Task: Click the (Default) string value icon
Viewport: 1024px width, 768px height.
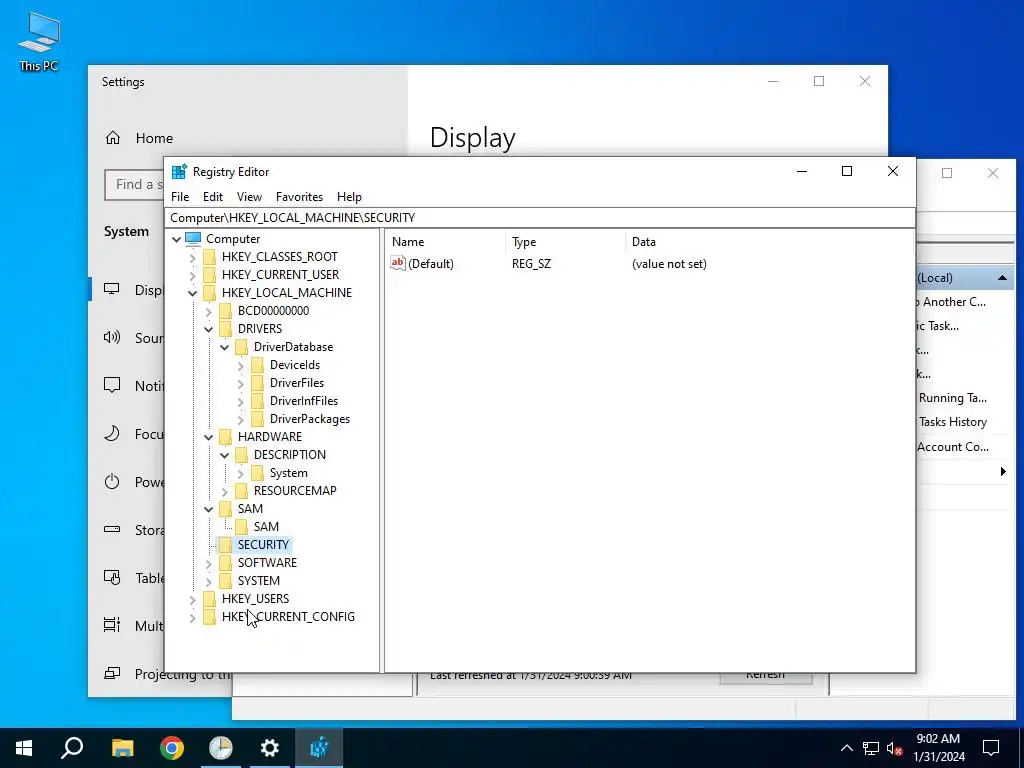Action: pos(398,263)
